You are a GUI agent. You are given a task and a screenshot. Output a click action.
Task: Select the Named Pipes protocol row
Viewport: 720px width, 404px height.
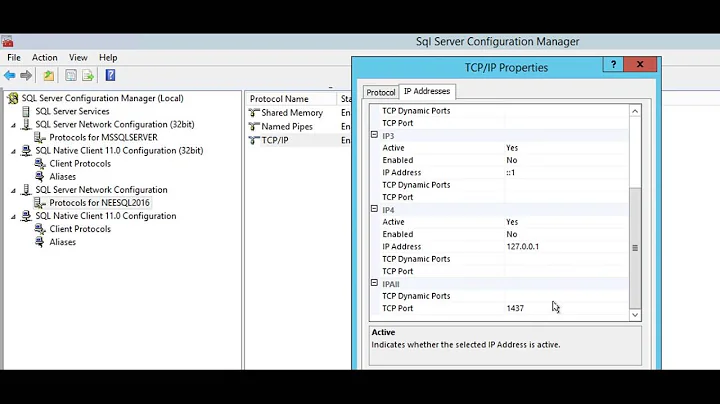click(287, 127)
